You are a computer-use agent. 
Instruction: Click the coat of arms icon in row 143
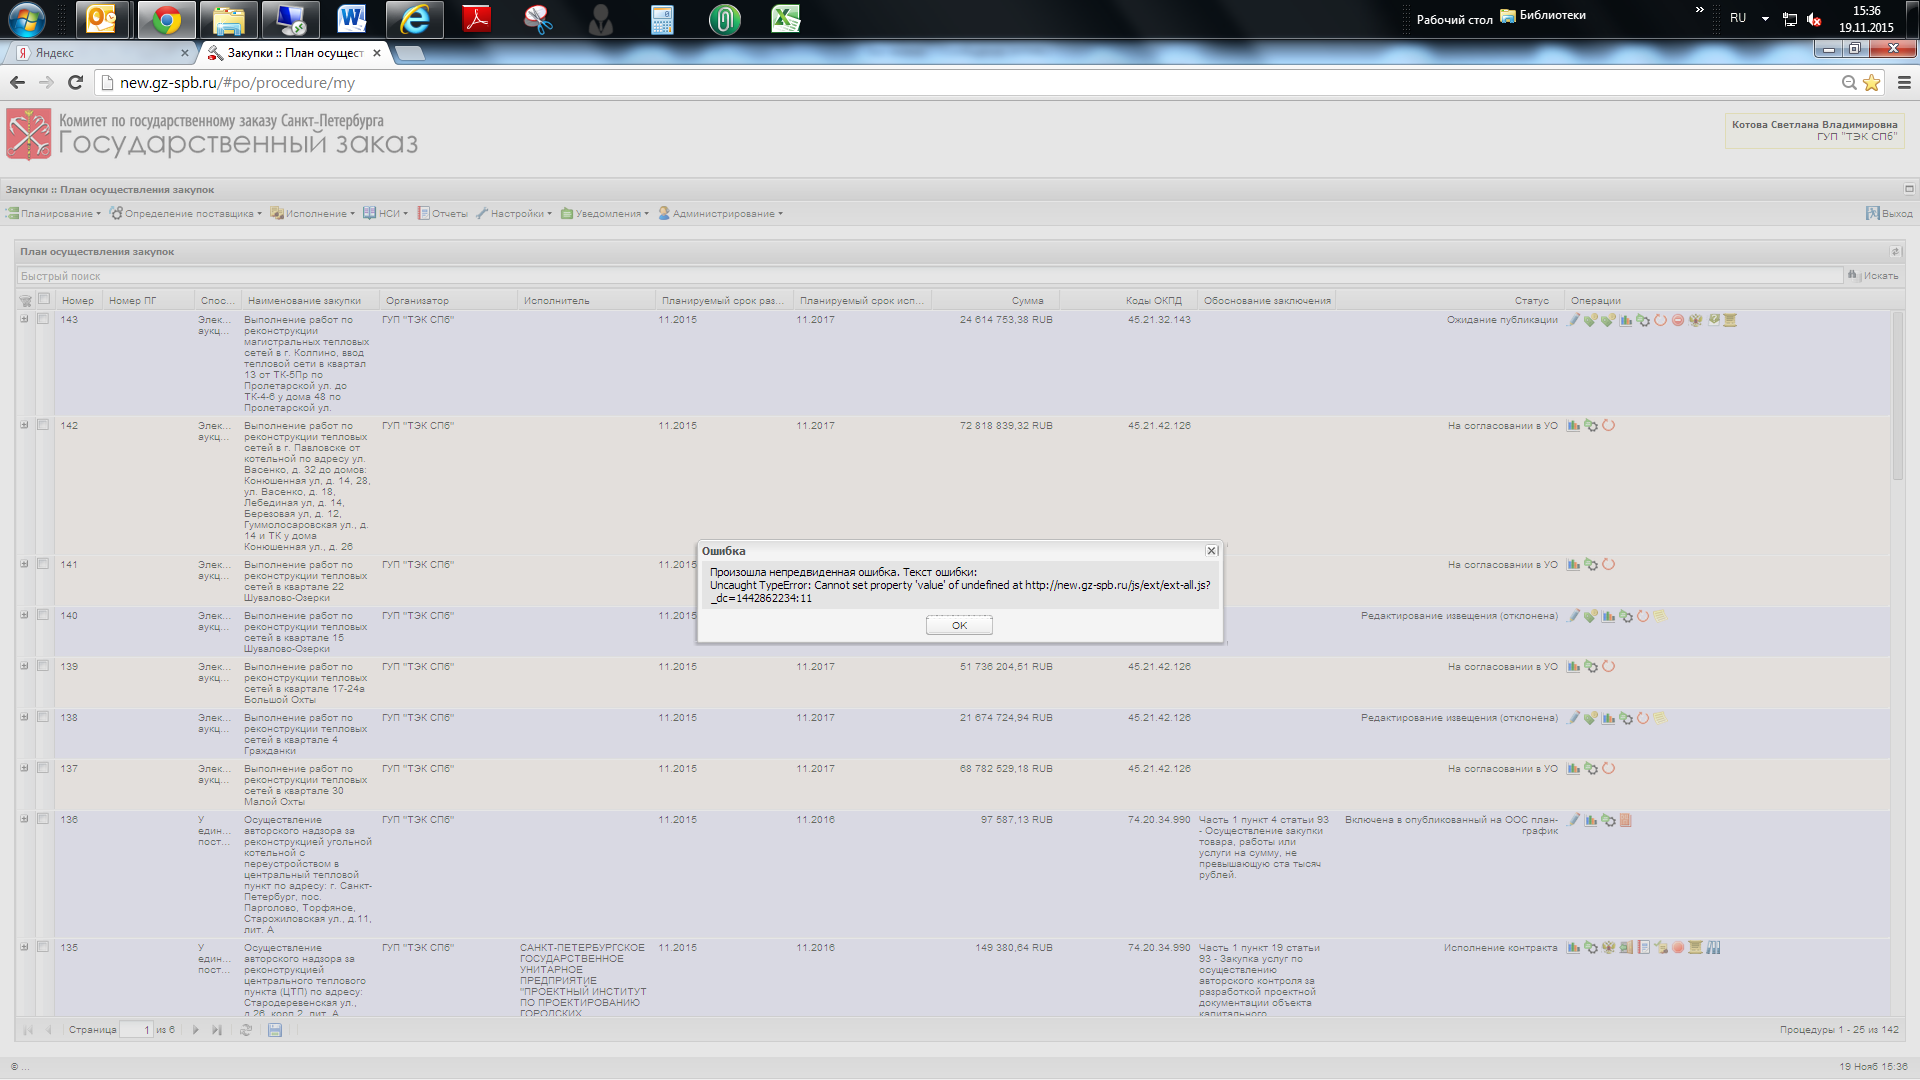pos(1695,320)
